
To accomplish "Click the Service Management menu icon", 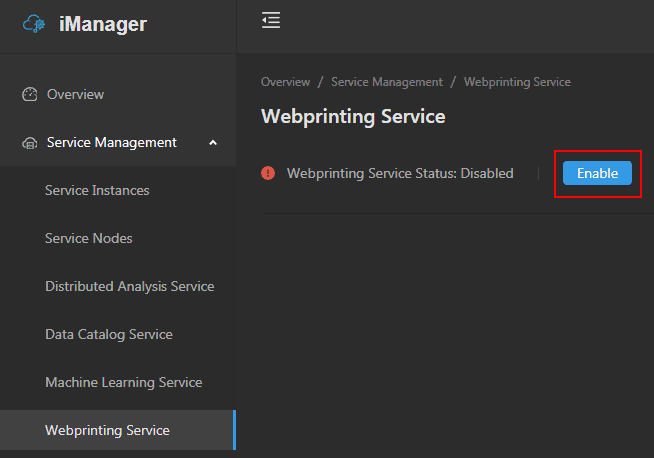I will pyautogui.click(x=29, y=143).
